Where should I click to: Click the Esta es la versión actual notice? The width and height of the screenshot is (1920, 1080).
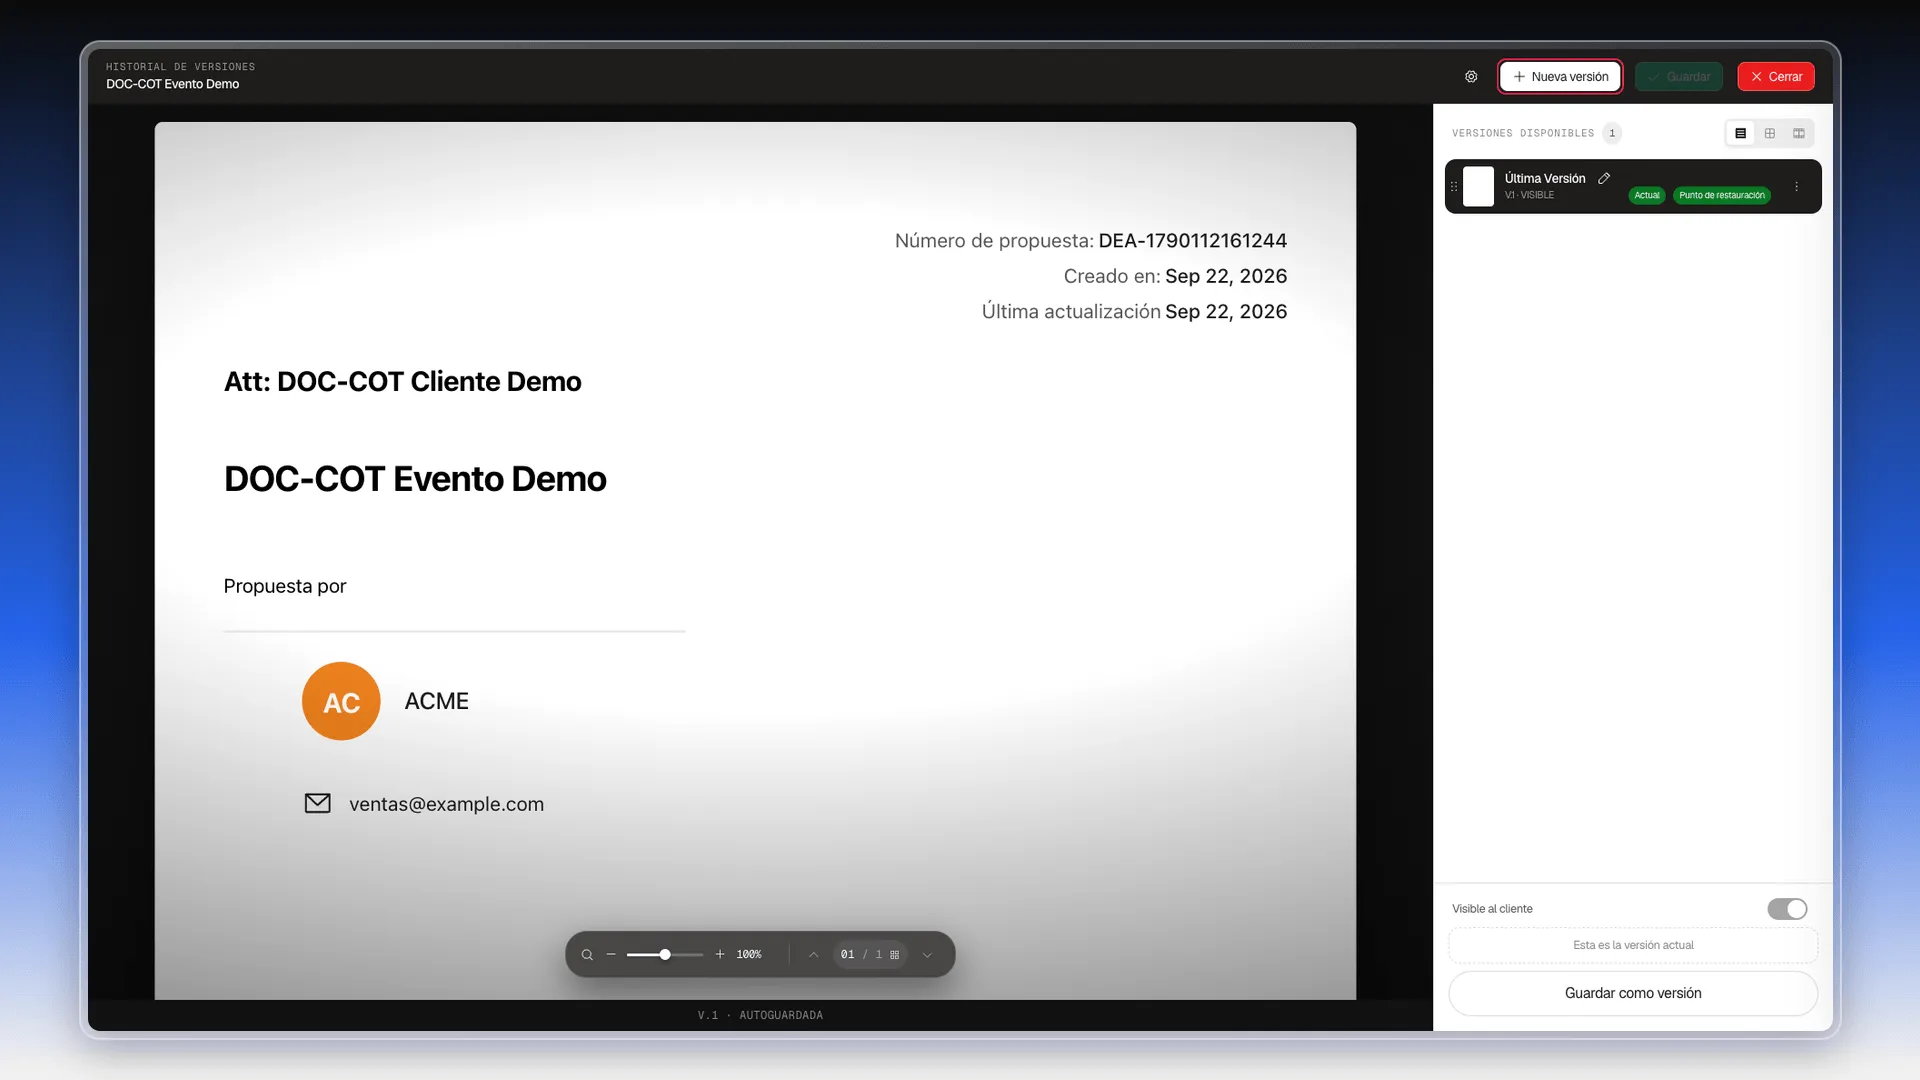coord(1632,945)
